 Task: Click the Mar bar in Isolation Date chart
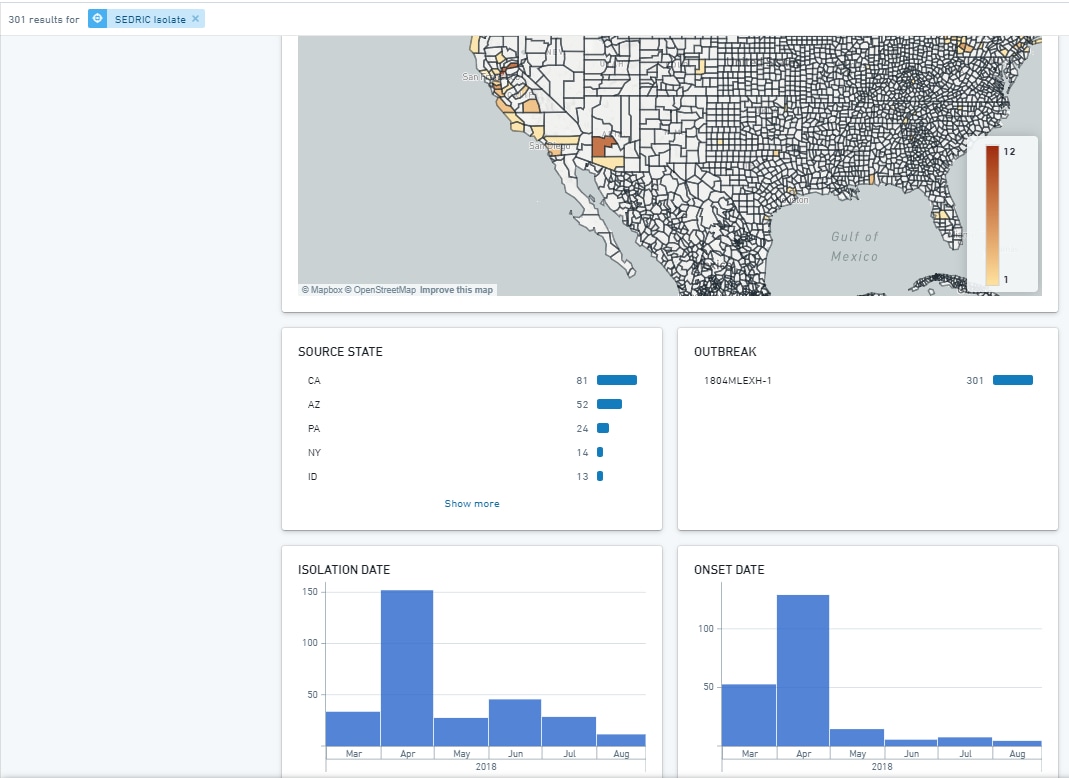click(352, 729)
